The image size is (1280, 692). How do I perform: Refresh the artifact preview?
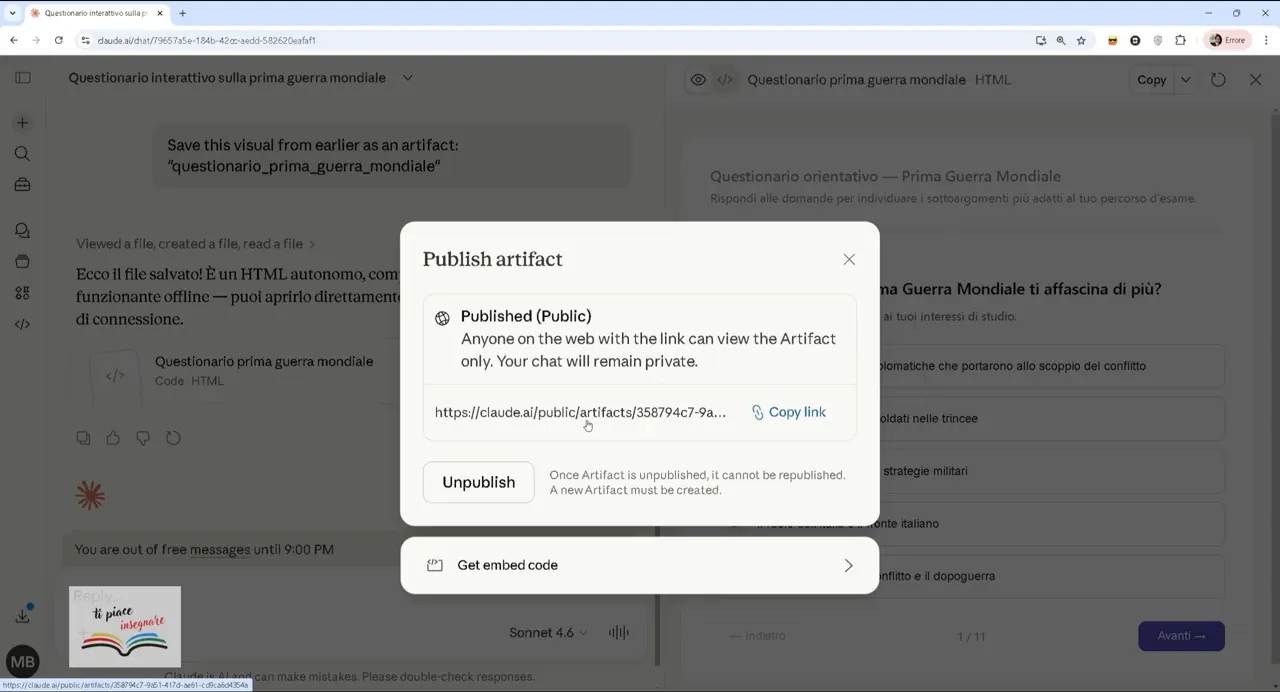1218,80
